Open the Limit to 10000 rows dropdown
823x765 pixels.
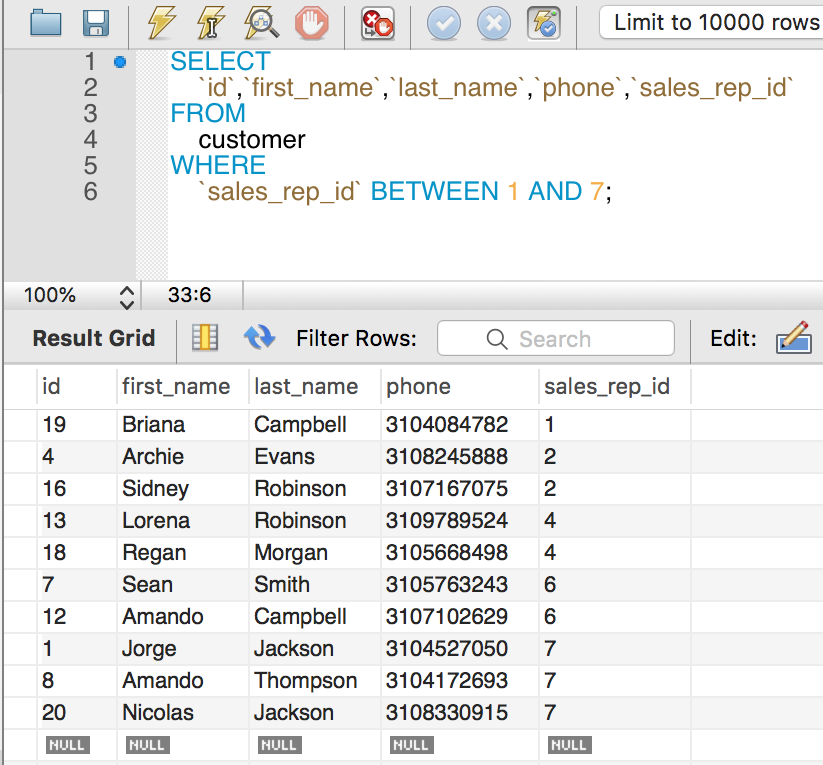tap(711, 22)
